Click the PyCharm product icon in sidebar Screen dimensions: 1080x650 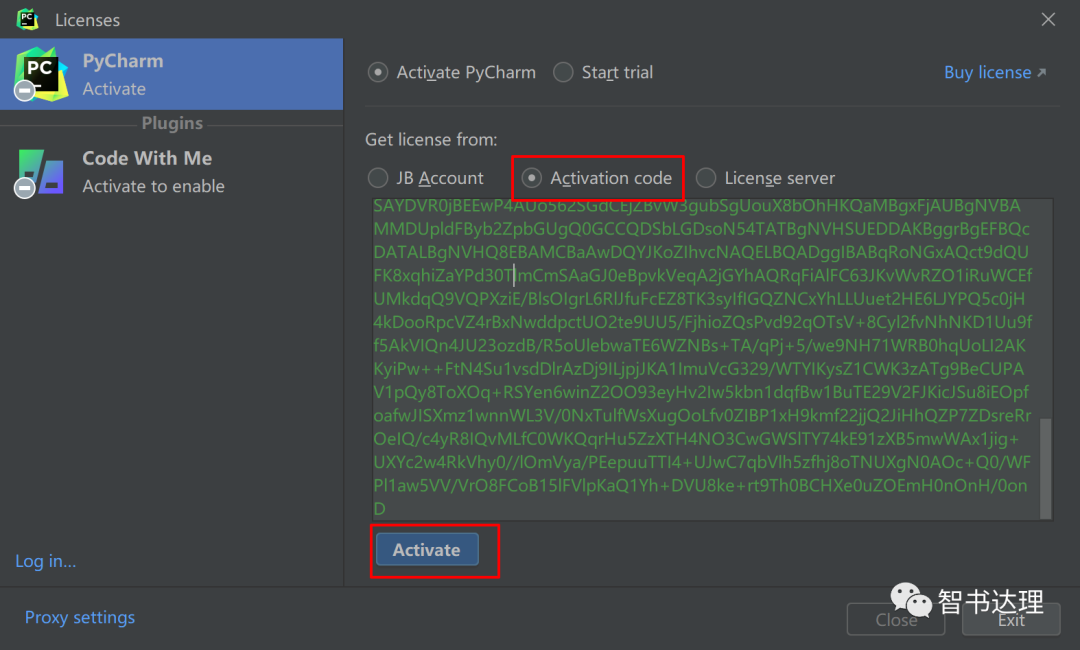point(39,73)
